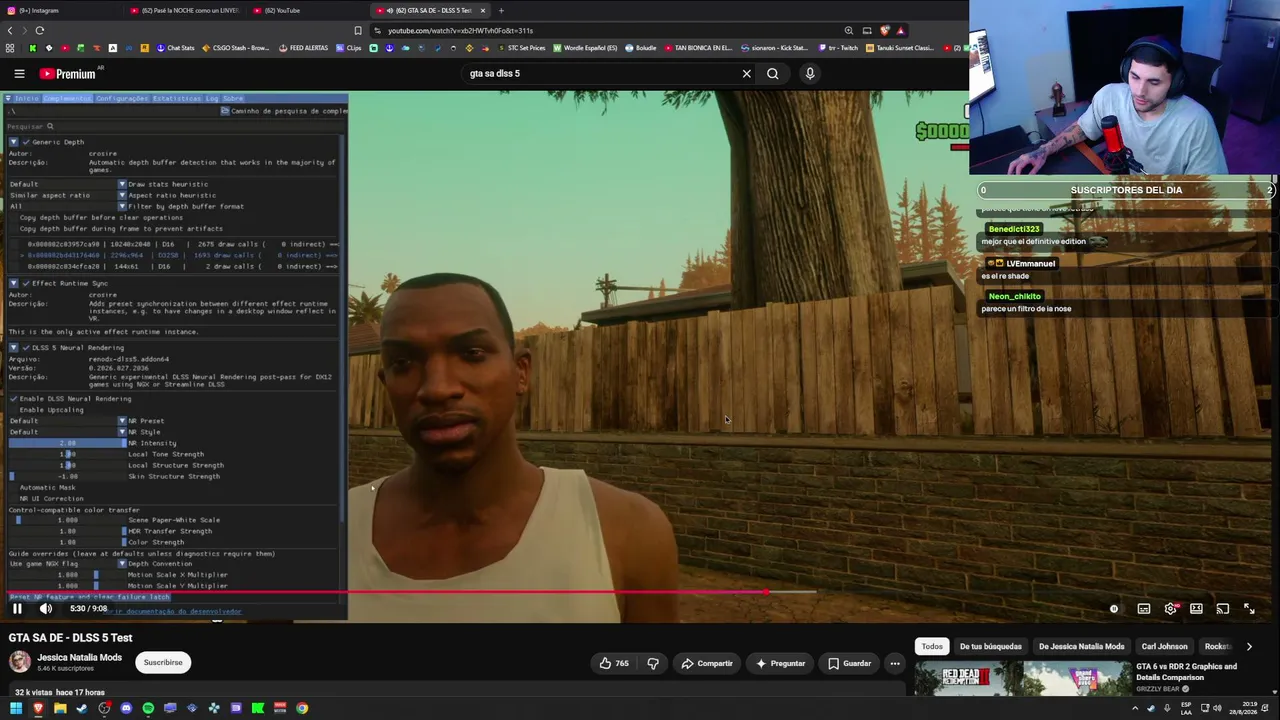
Task: Disable Enable DLSS Neural Rendering option
Action: (x=14, y=398)
